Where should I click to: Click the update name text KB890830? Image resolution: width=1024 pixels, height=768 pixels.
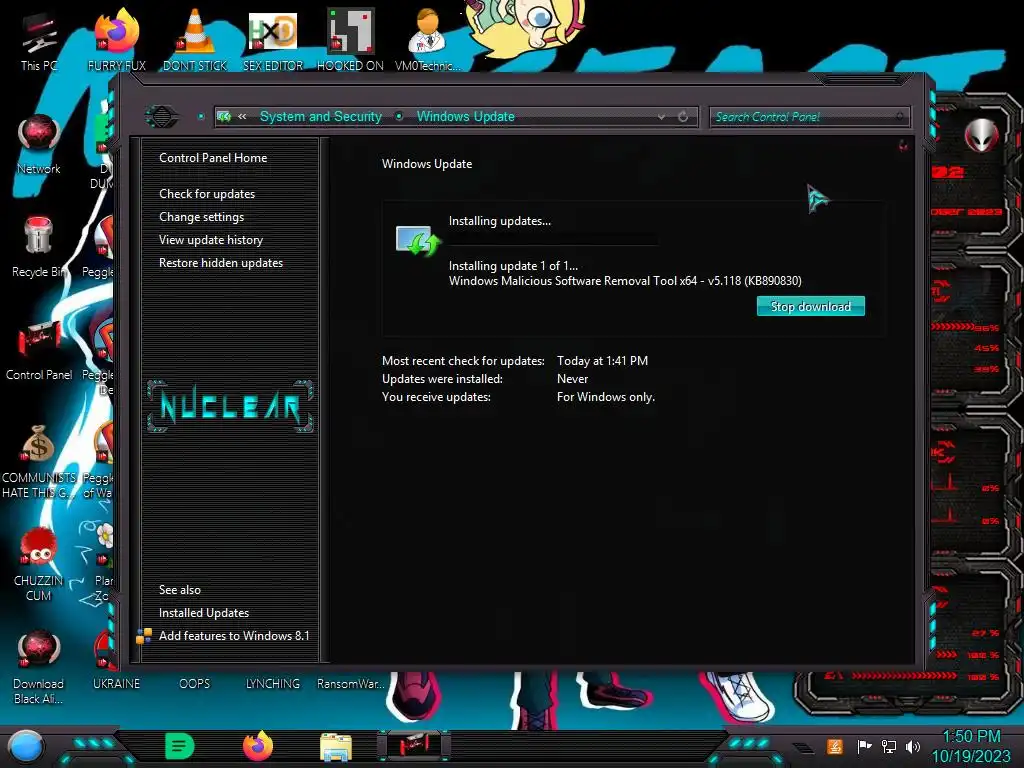coord(625,281)
